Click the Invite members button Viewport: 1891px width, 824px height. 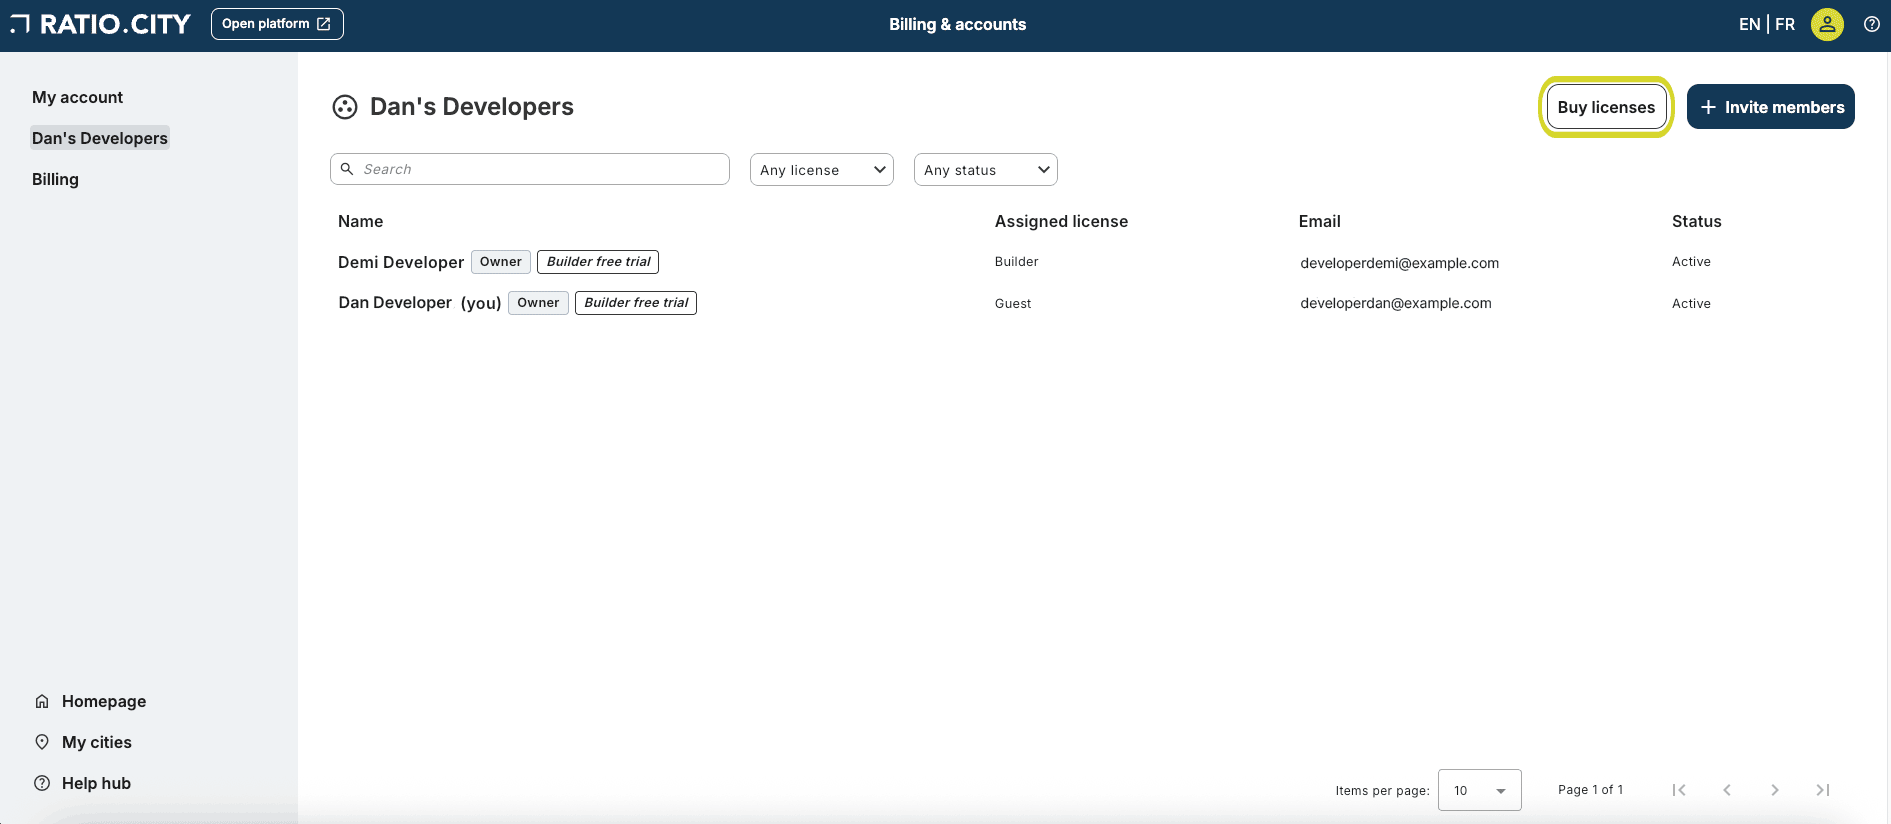point(1771,107)
